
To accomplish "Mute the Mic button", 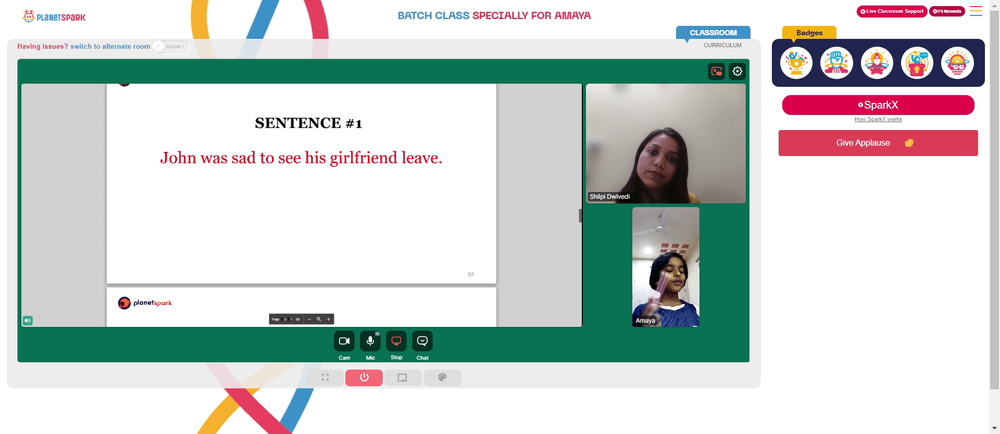I will (x=370, y=341).
